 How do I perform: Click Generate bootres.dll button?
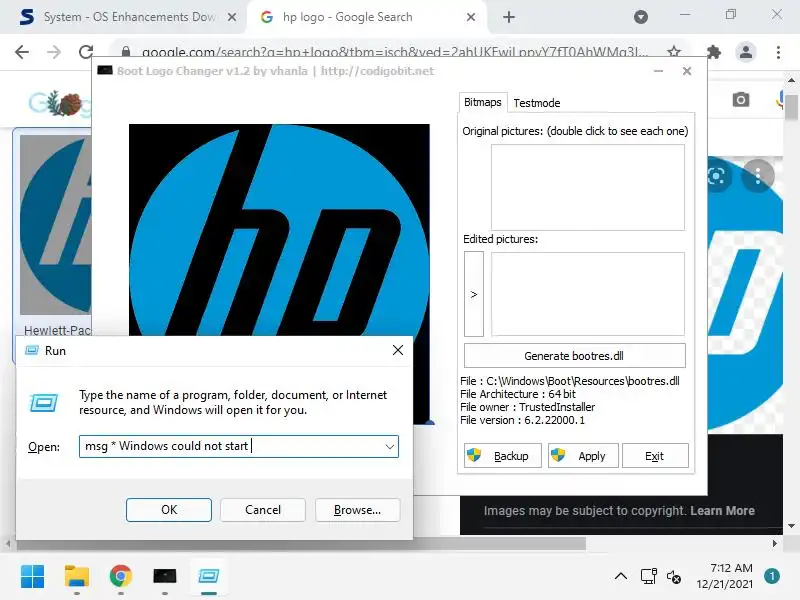click(574, 356)
